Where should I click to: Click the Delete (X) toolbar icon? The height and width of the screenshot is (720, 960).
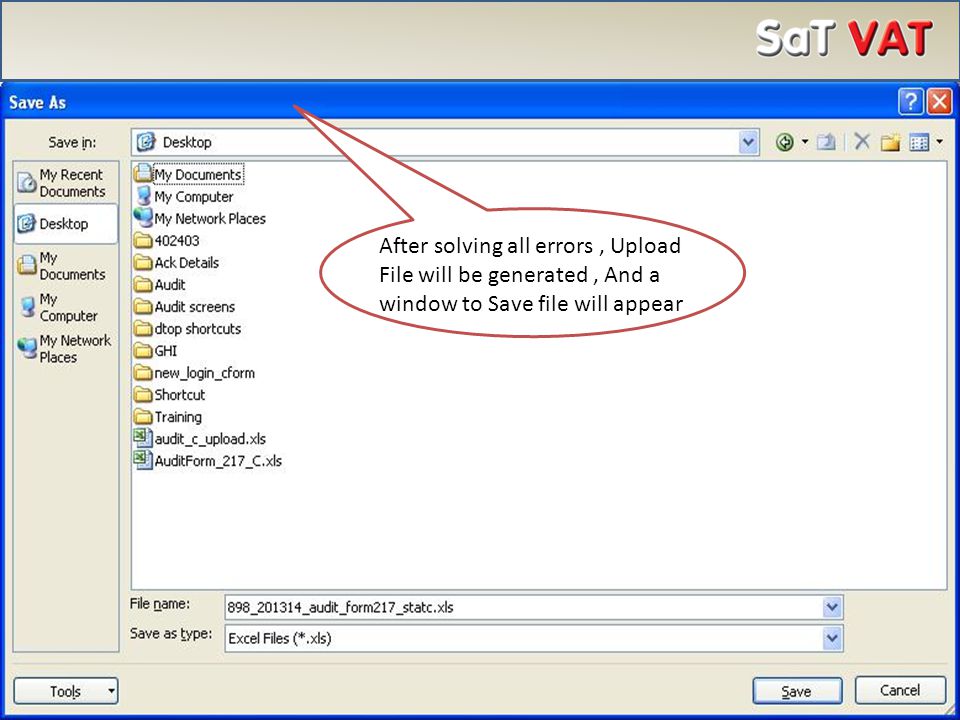click(x=862, y=142)
